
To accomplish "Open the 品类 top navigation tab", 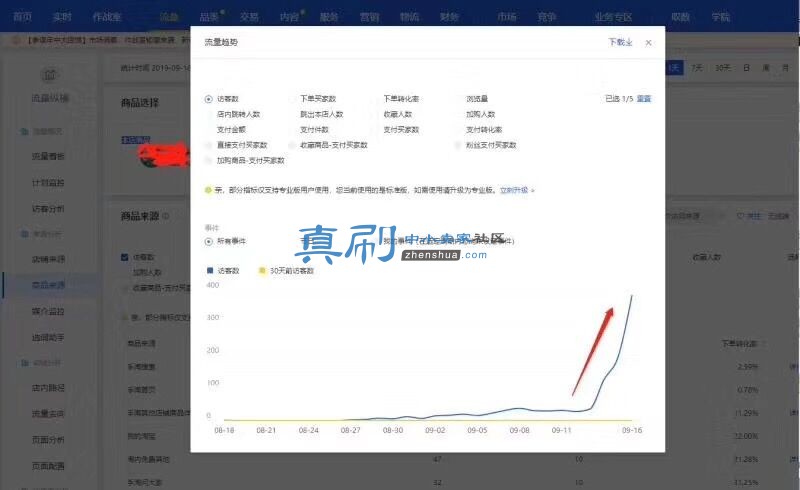I will tap(209, 17).
